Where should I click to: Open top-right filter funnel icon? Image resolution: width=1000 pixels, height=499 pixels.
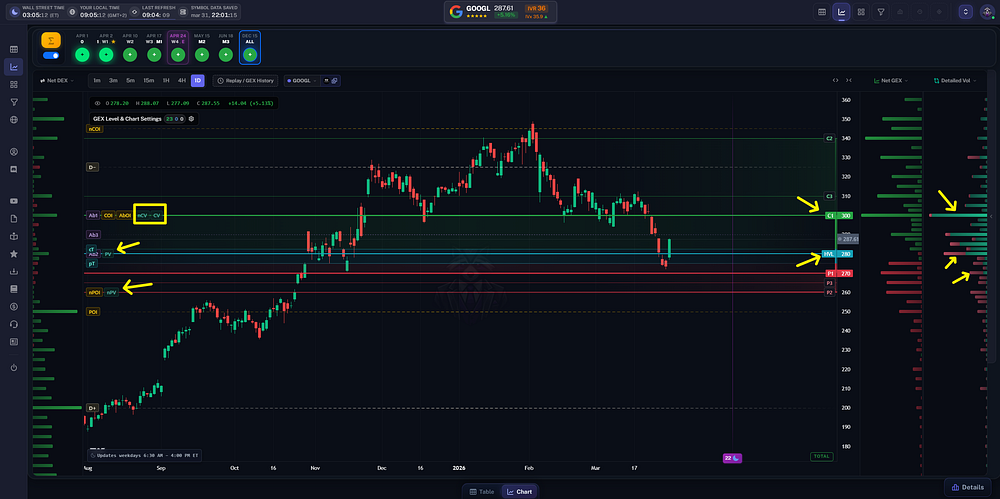point(881,11)
